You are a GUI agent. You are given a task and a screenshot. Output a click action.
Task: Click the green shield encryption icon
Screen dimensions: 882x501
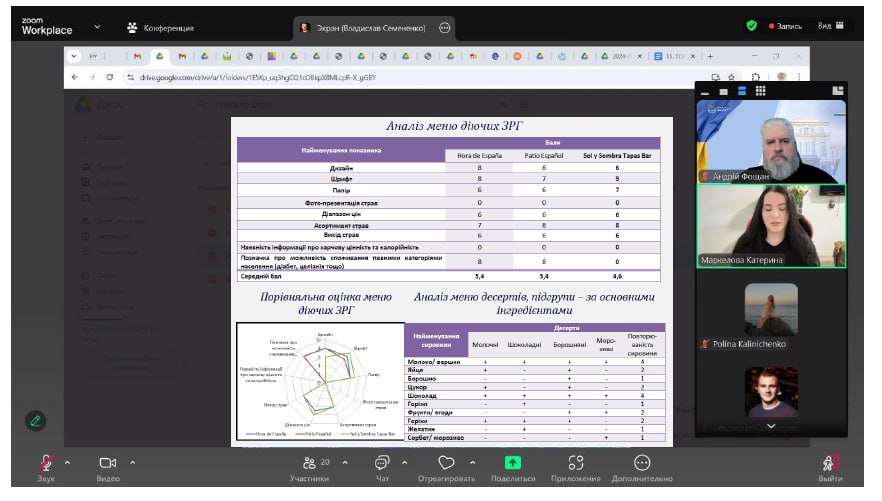pyautogui.click(x=752, y=26)
